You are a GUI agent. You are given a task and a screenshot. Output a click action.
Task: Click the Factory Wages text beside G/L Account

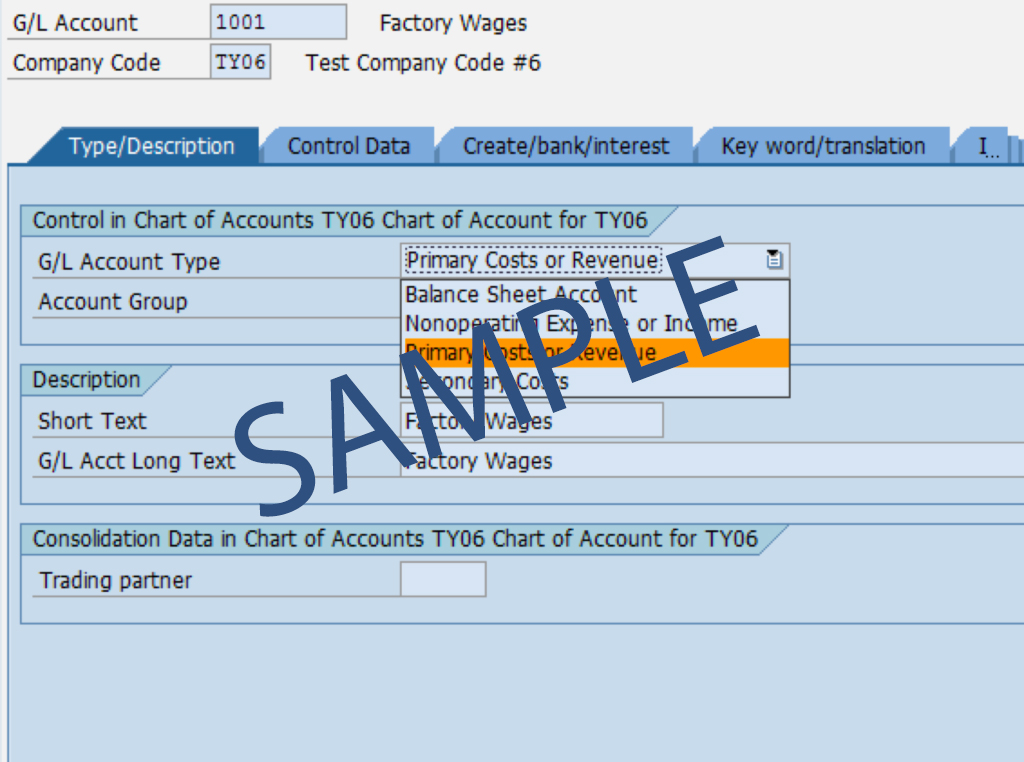point(453,23)
